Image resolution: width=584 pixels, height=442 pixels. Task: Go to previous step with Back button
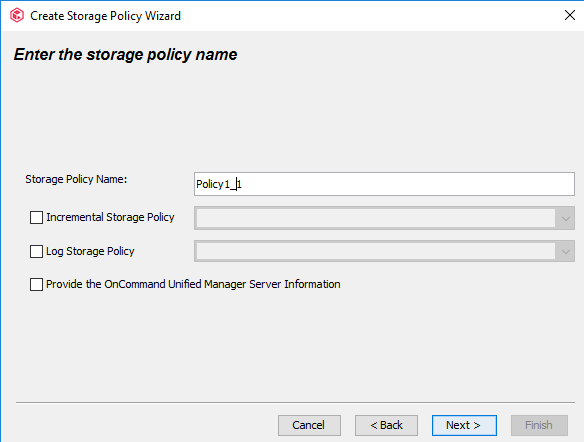pyautogui.click(x=386, y=425)
